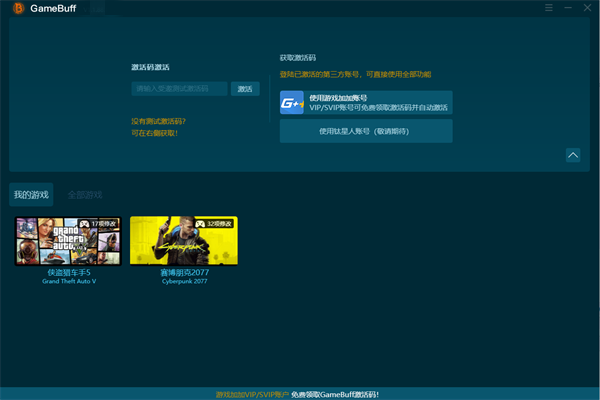Open Grand Theft Auto V thumbnail
Viewport: 600px width, 400px height.
[68, 241]
